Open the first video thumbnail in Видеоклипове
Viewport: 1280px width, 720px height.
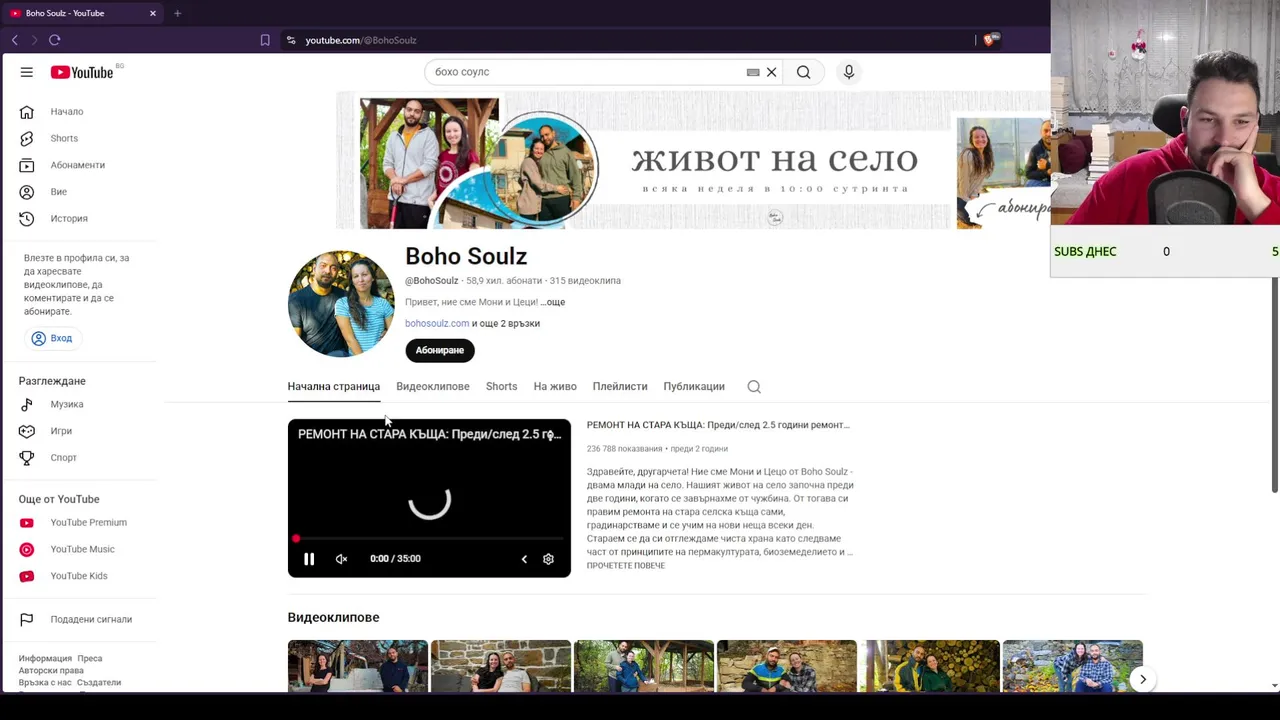click(357, 666)
